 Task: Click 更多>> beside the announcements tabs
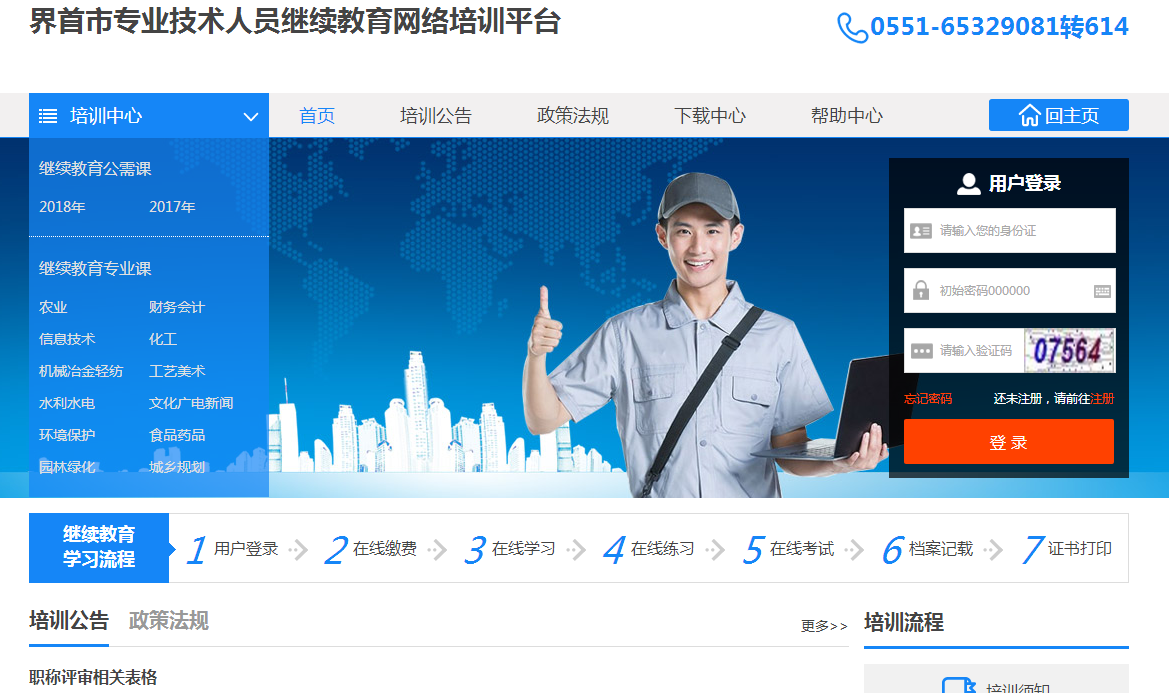[823, 626]
